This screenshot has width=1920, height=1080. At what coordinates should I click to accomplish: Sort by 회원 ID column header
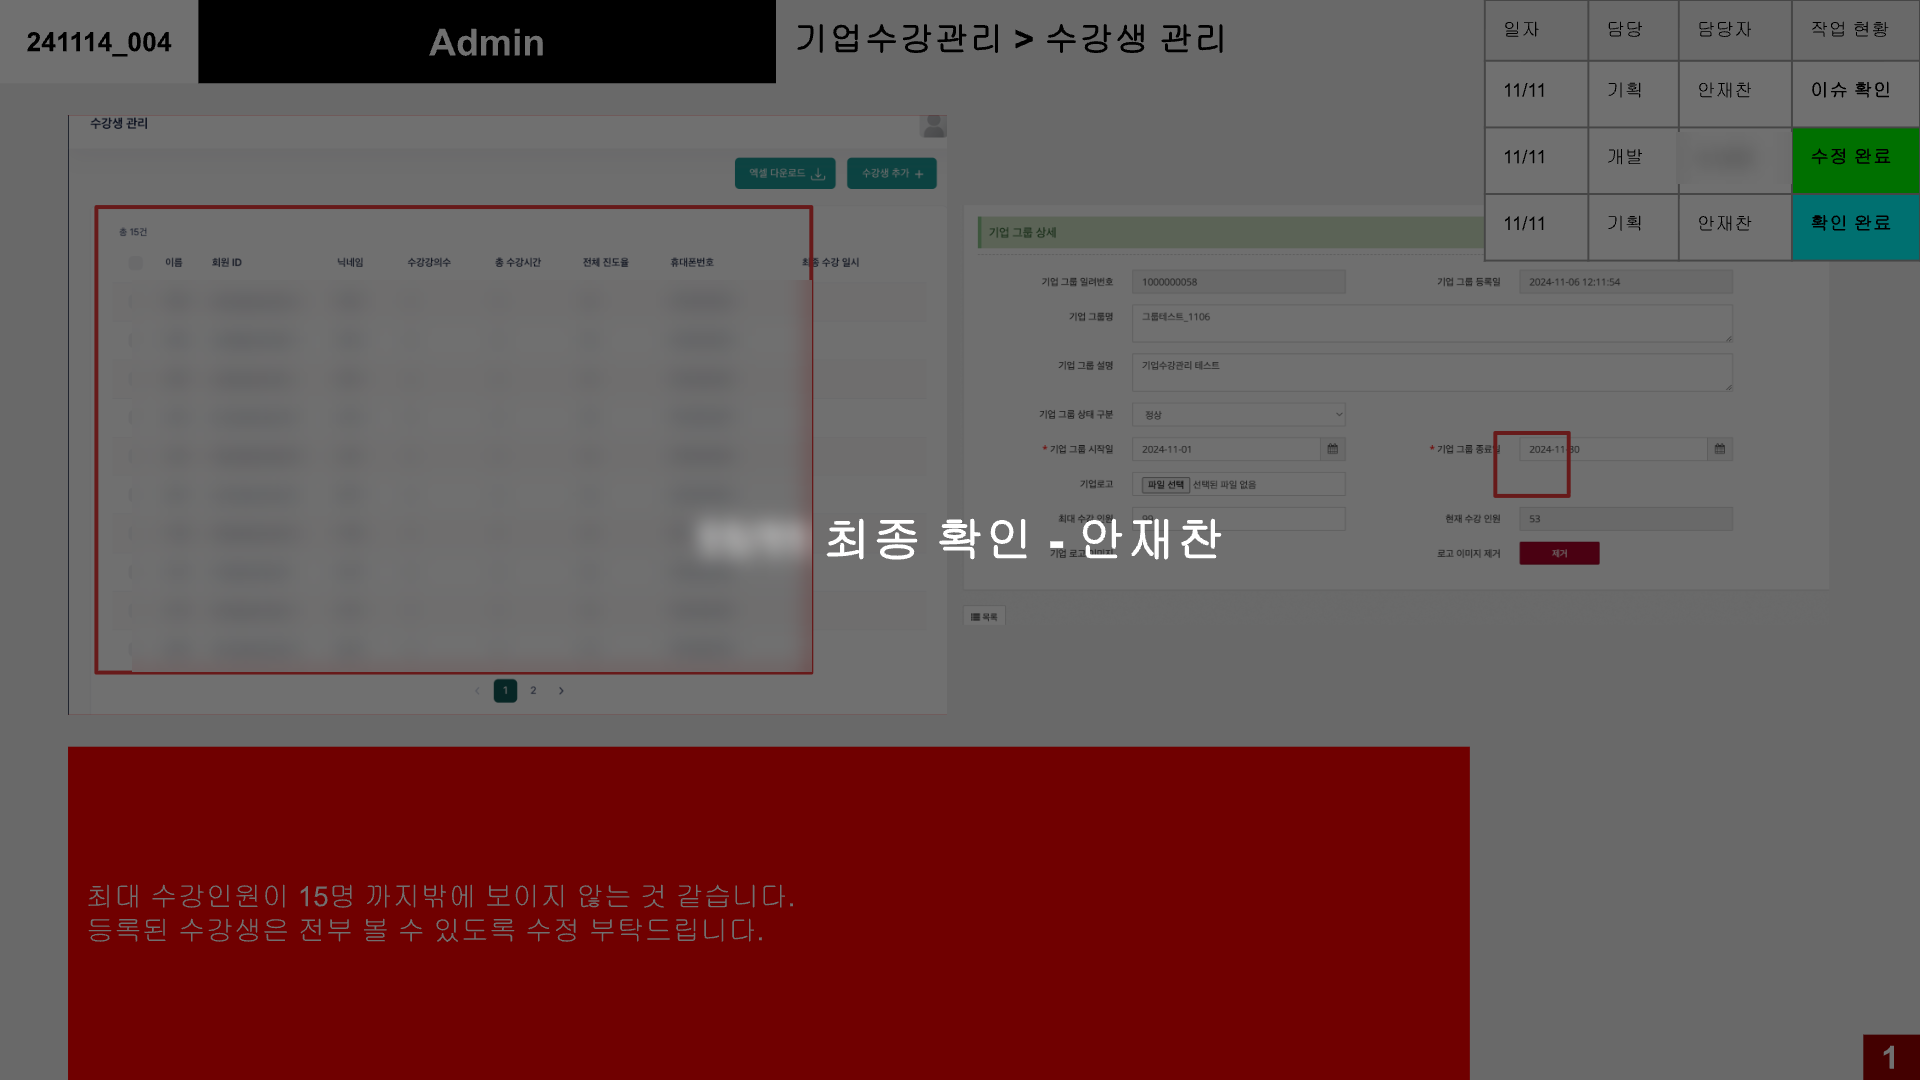click(227, 262)
